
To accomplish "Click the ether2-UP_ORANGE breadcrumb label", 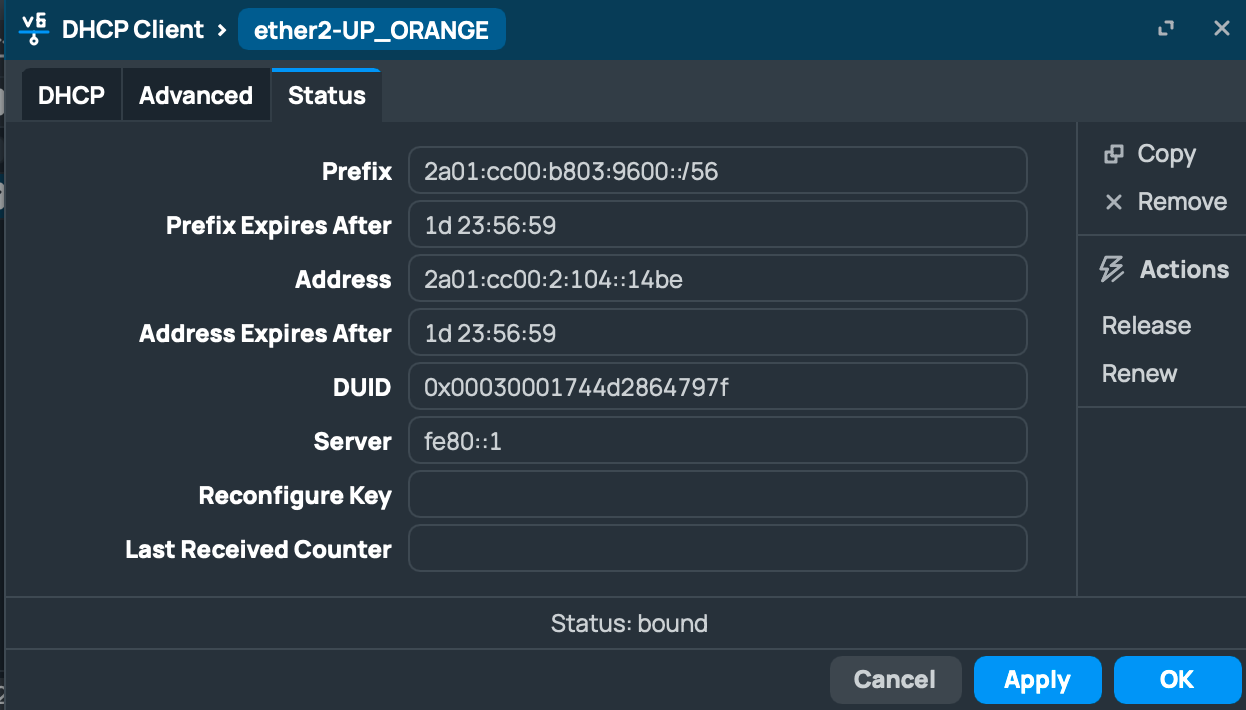I will [371, 30].
